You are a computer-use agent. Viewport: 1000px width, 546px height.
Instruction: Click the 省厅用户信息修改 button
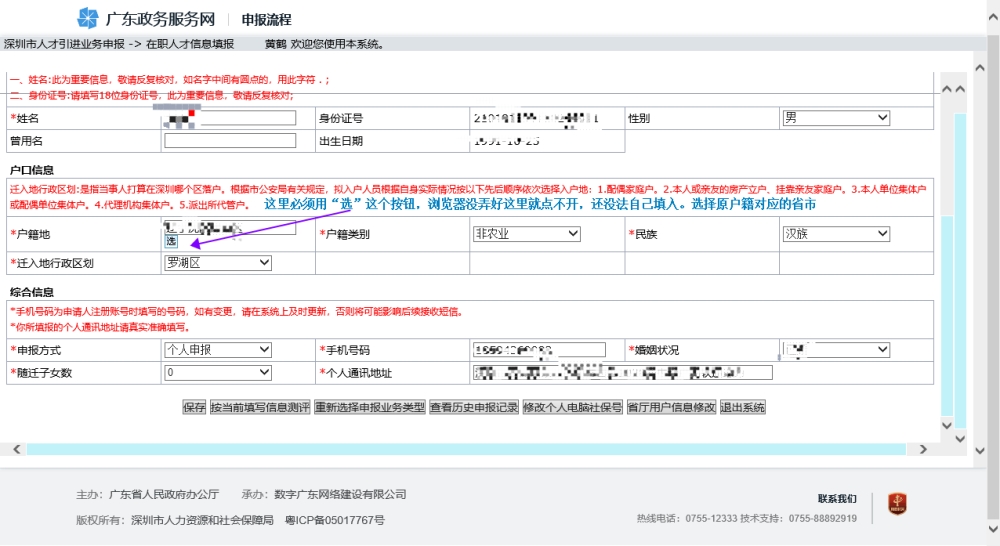(672, 408)
